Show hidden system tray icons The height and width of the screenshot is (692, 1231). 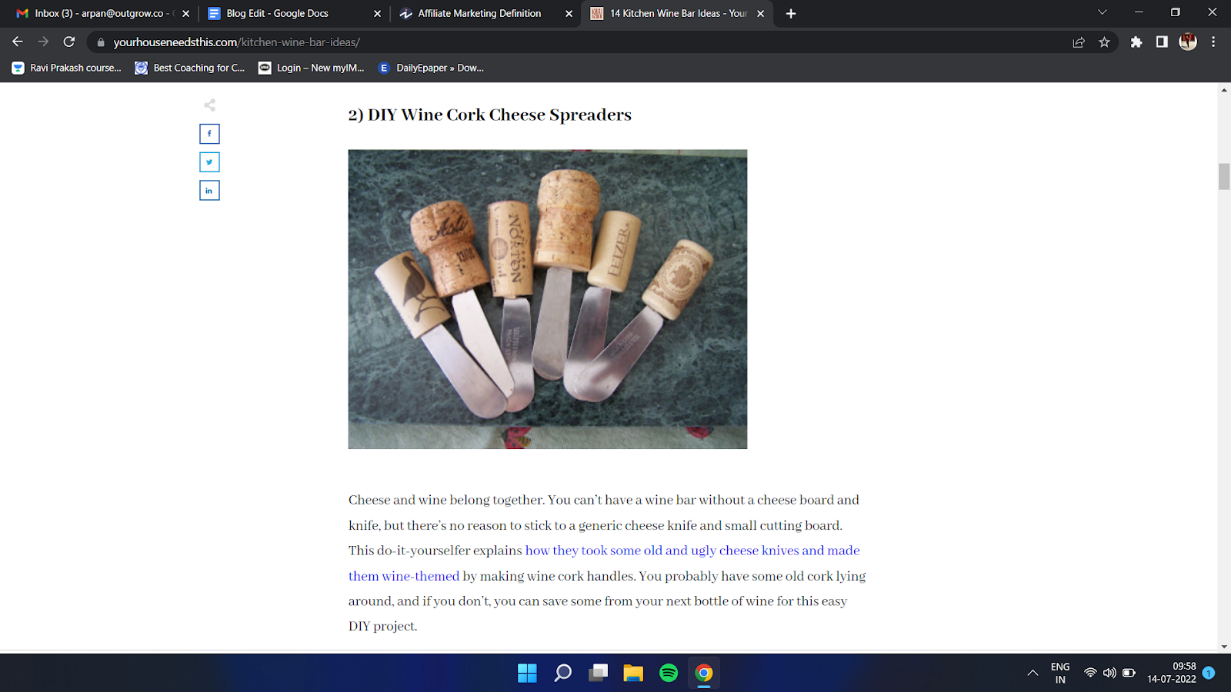point(1032,673)
